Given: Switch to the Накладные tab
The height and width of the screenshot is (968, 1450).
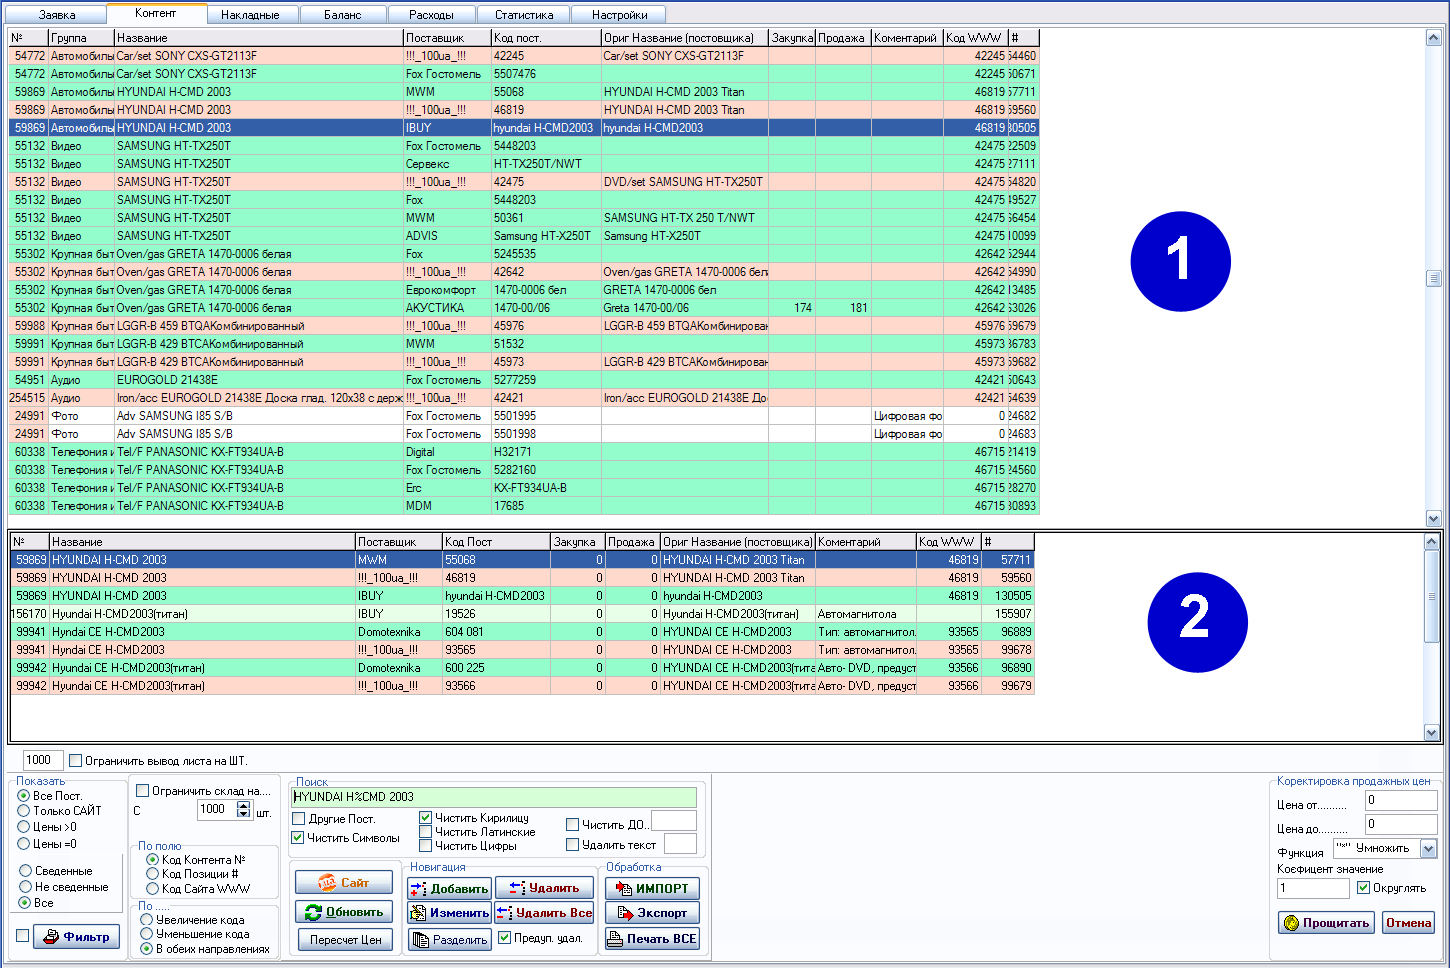Looking at the screenshot, I should [250, 15].
